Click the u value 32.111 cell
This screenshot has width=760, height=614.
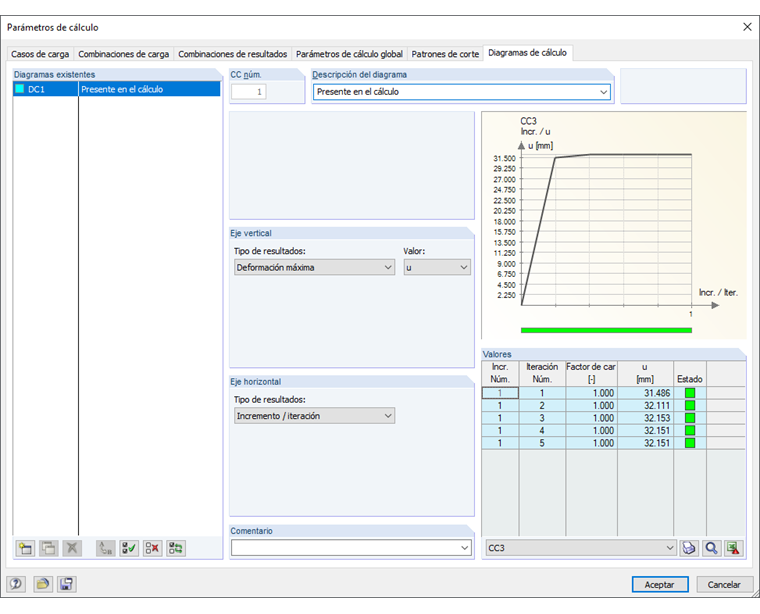645,406
